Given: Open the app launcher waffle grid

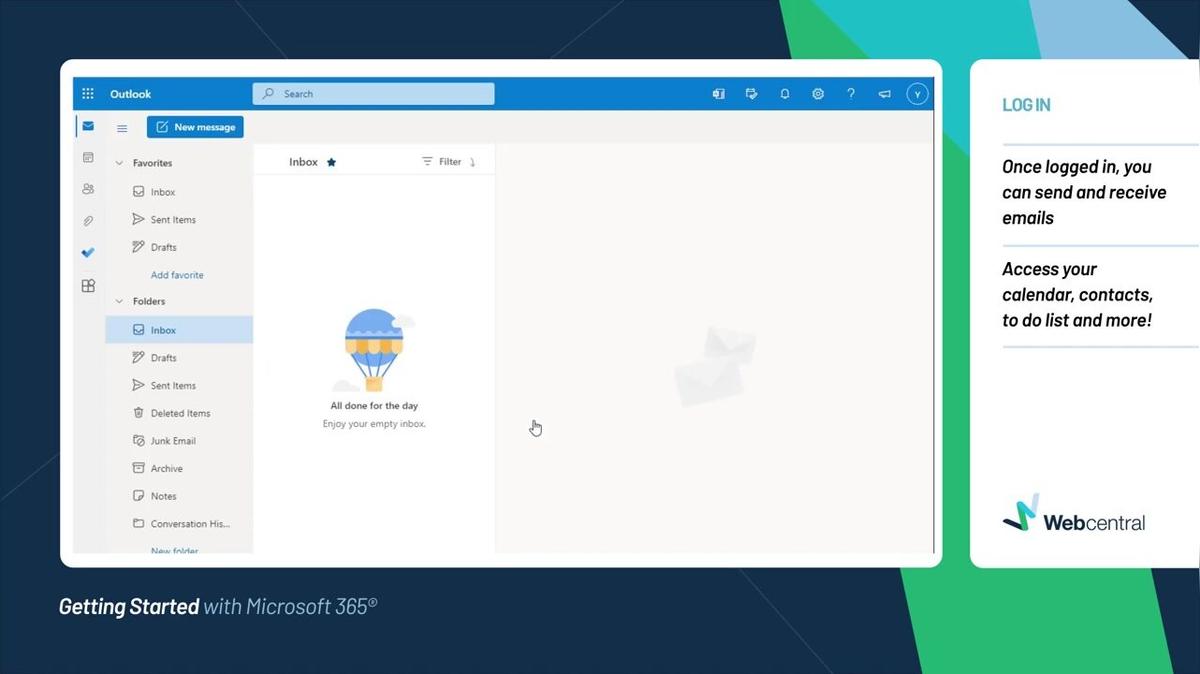Looking at the screenshot, I should coord(88,94).
